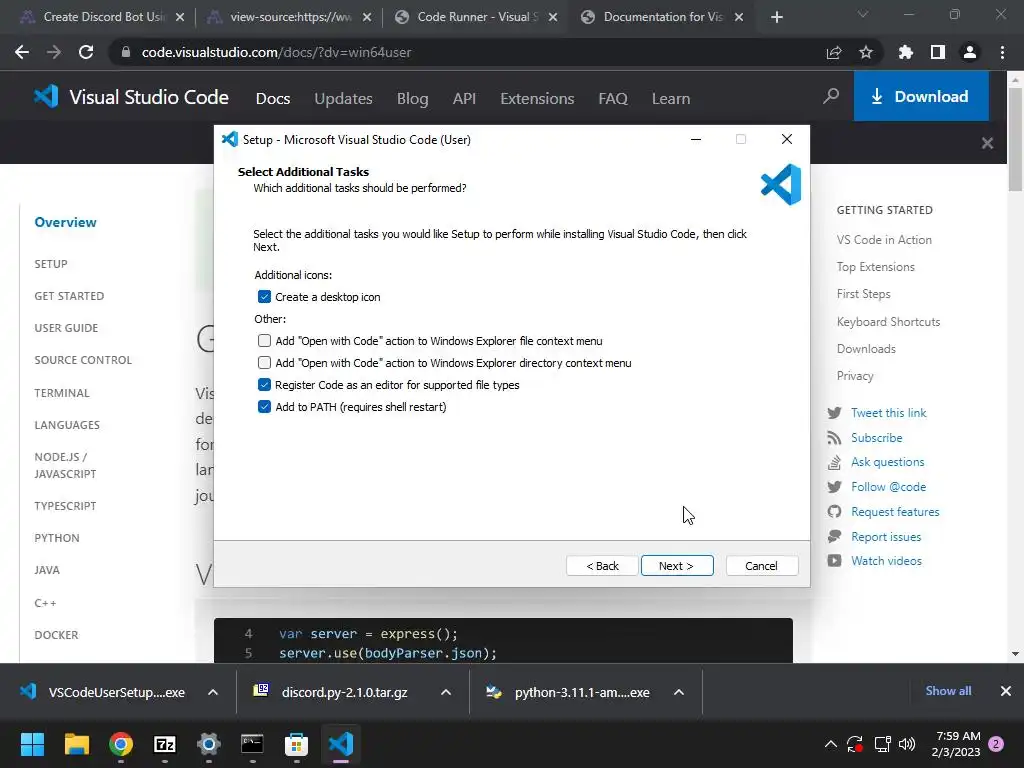Open the Windows Start menu
The image size is (1024, 768).
pyautogui.click(x=32, y=744)
